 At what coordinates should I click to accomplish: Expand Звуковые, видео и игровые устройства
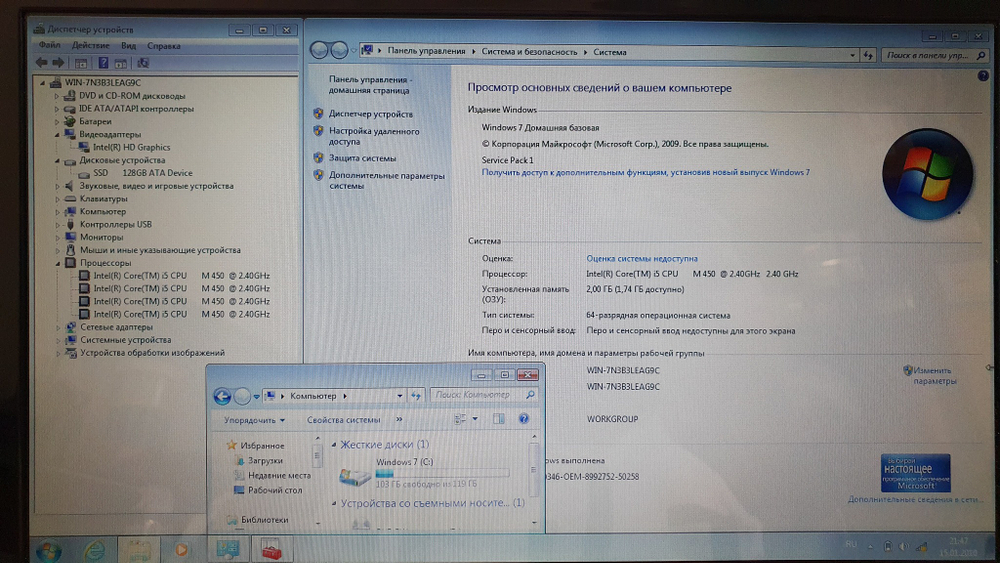point(57,186)
